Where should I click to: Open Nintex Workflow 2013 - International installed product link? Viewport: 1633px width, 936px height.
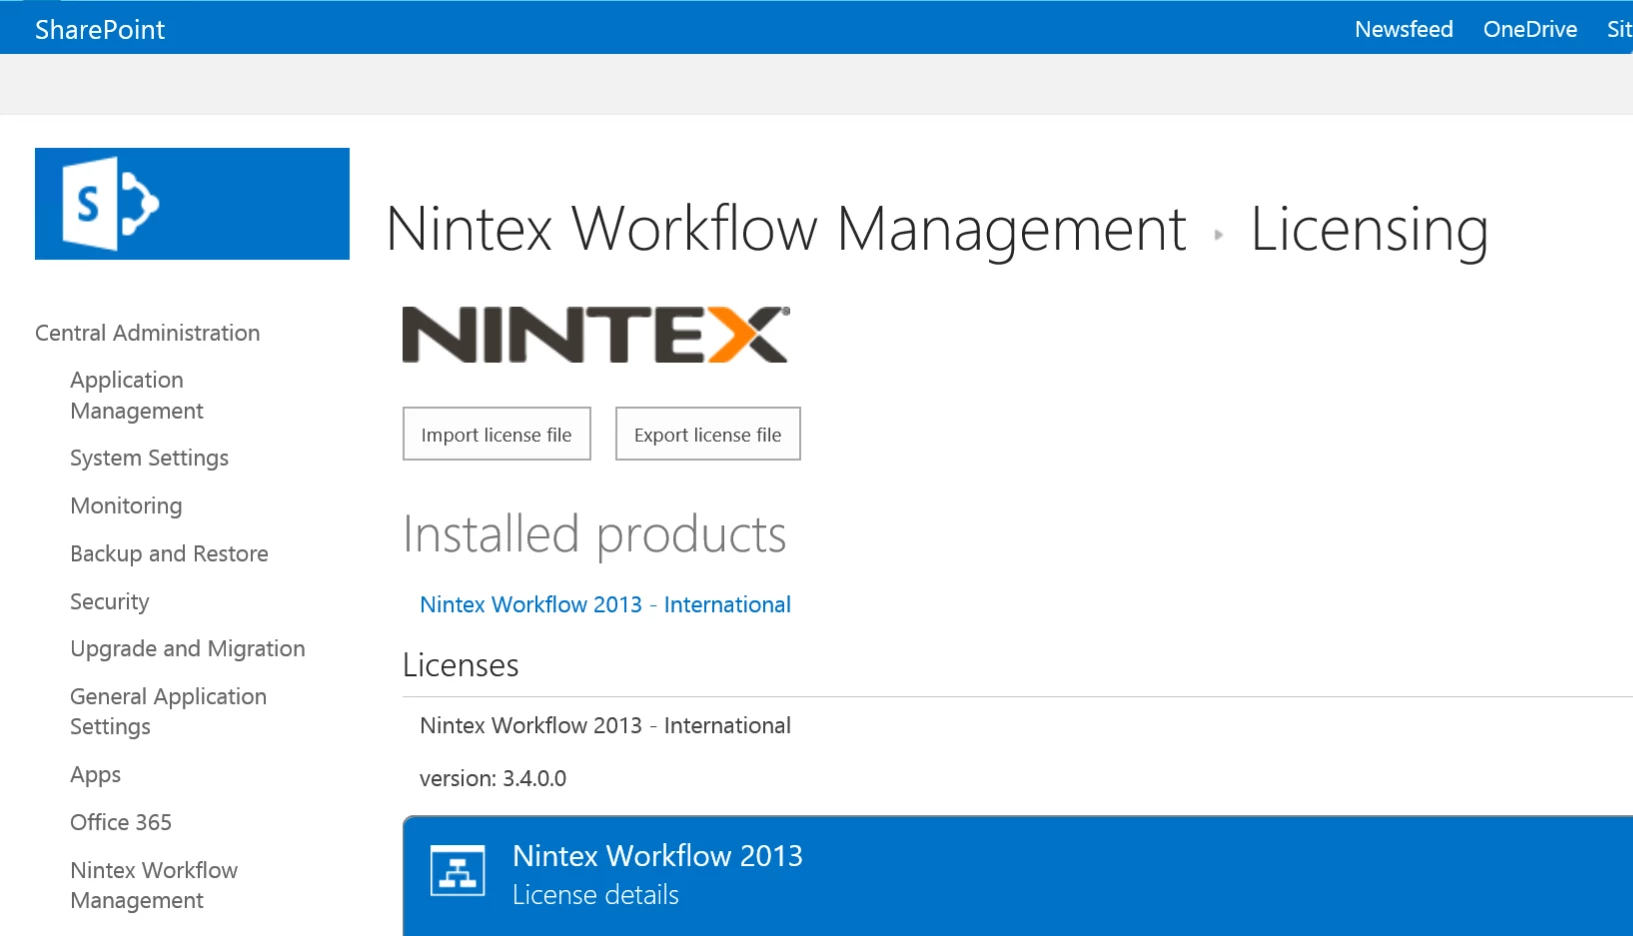click(605, 605)
